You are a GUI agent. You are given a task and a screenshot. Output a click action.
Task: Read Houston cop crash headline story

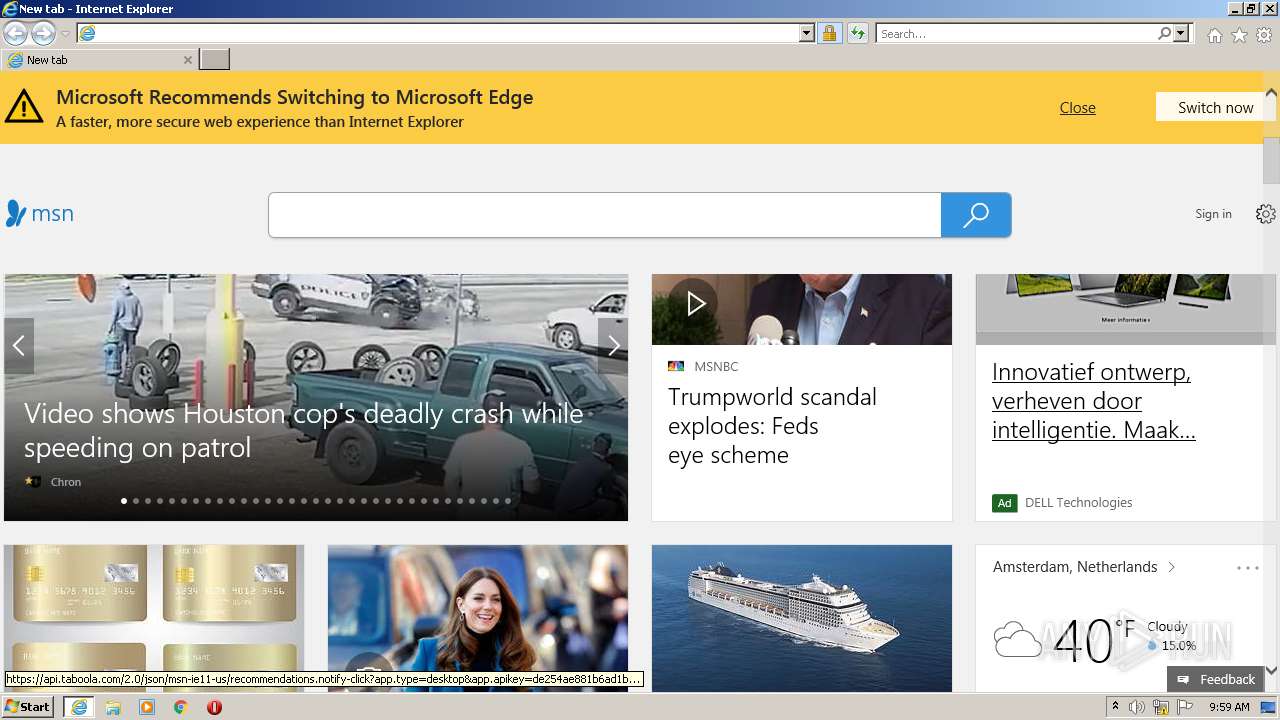(x=303, y=430)
